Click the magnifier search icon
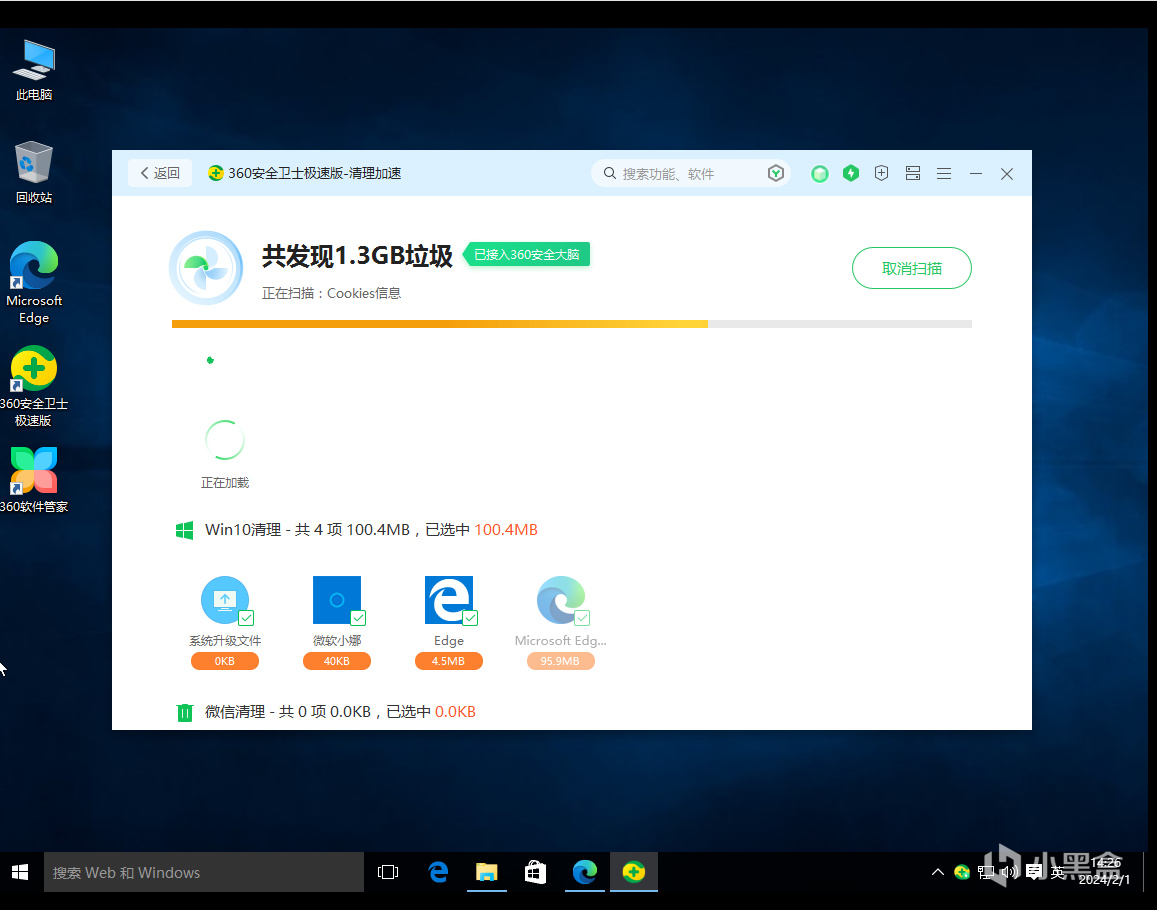Screen dimensions: 1157x910 609,173
